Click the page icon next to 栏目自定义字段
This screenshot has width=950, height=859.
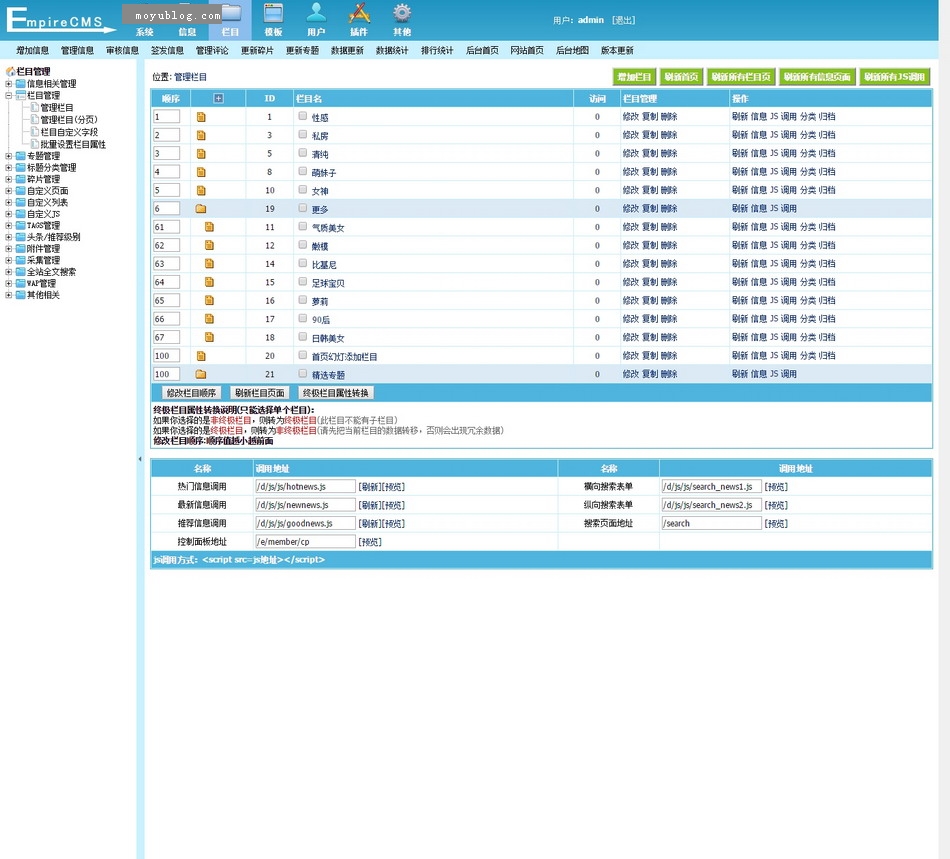(x=35, y=131)
